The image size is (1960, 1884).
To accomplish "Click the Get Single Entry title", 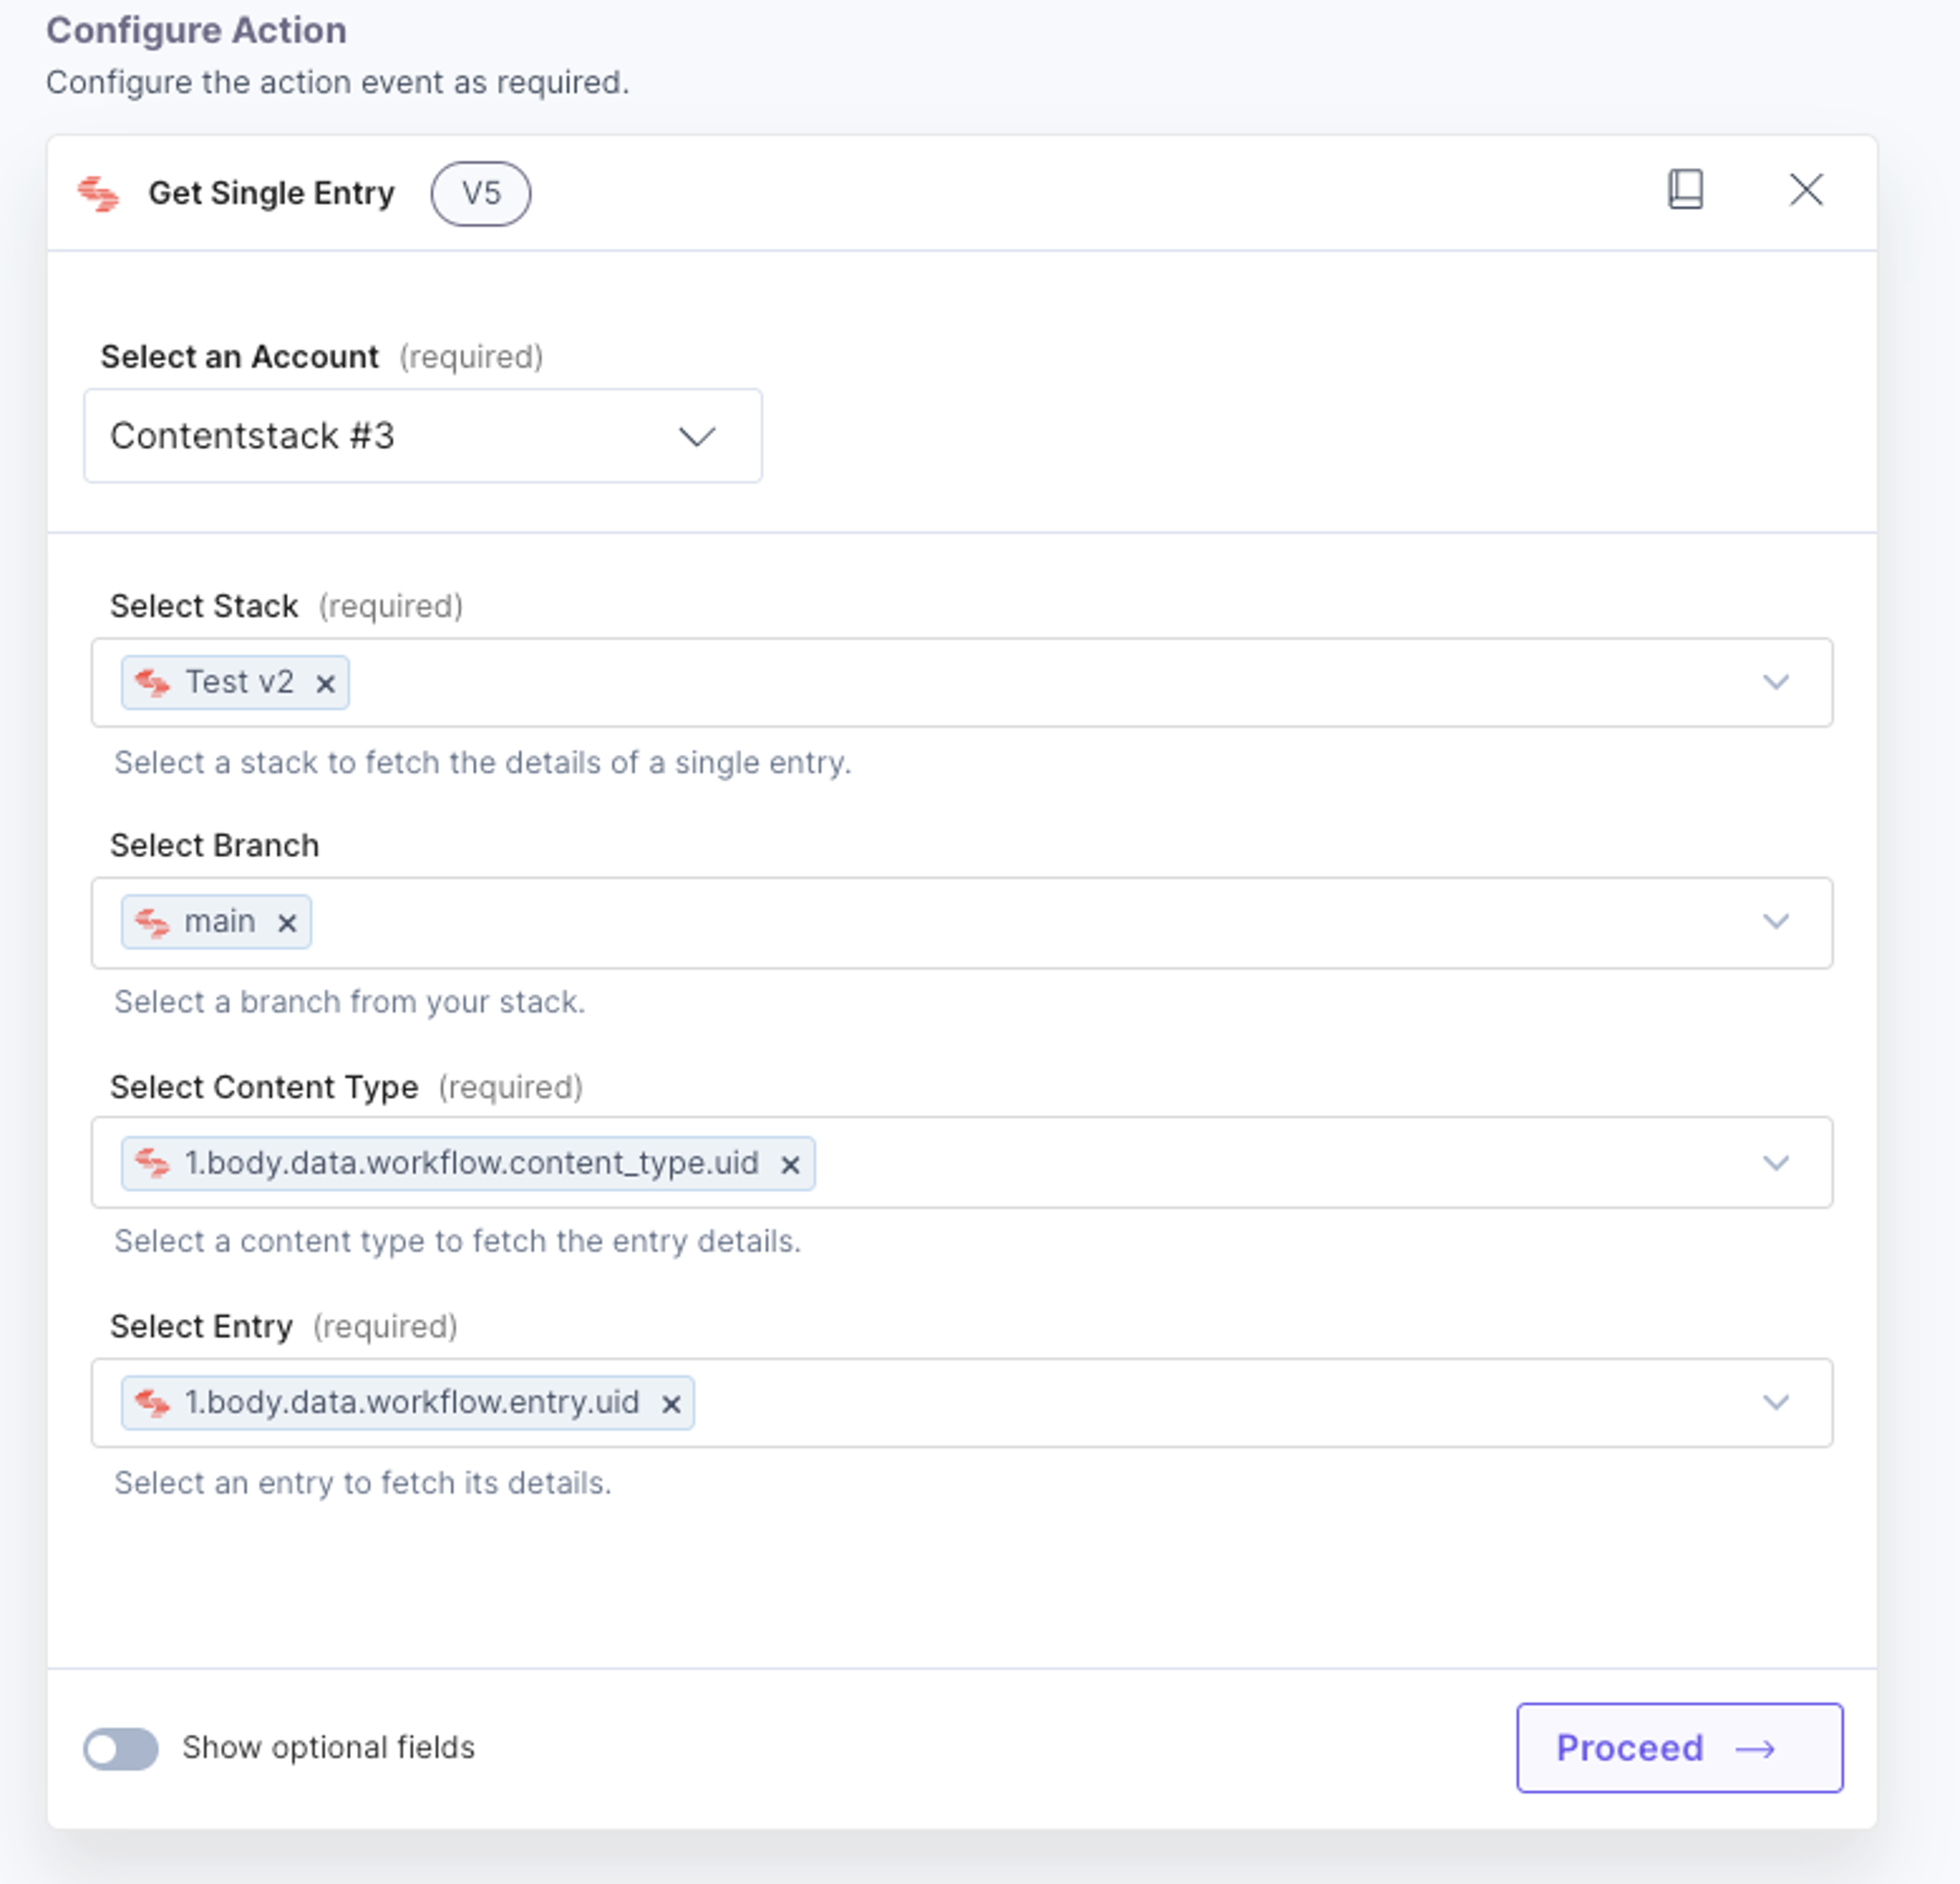I will pyautogui.click(x=271, y=193).
